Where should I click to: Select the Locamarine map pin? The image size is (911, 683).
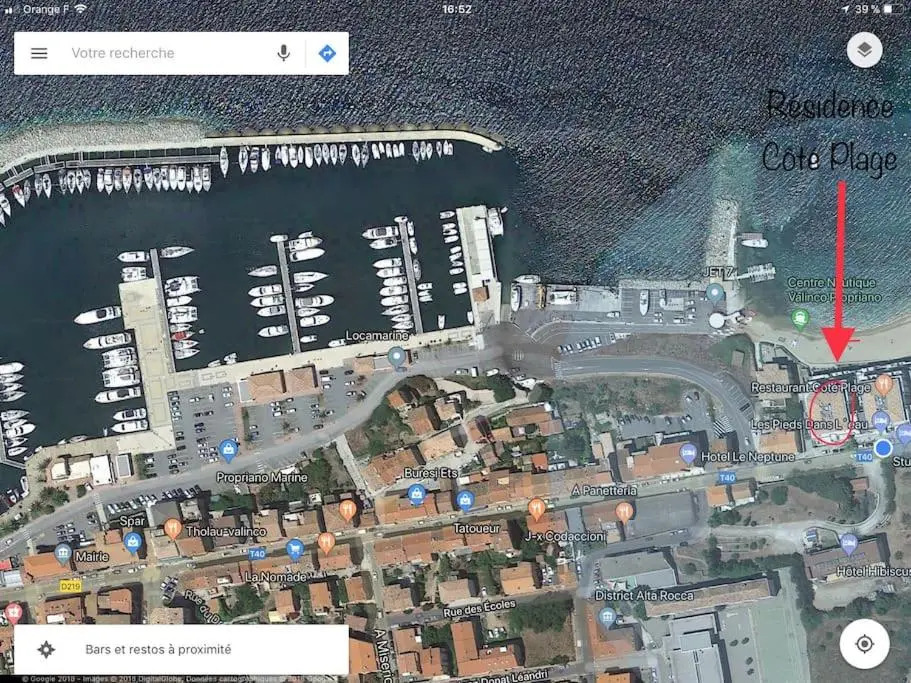397,357
